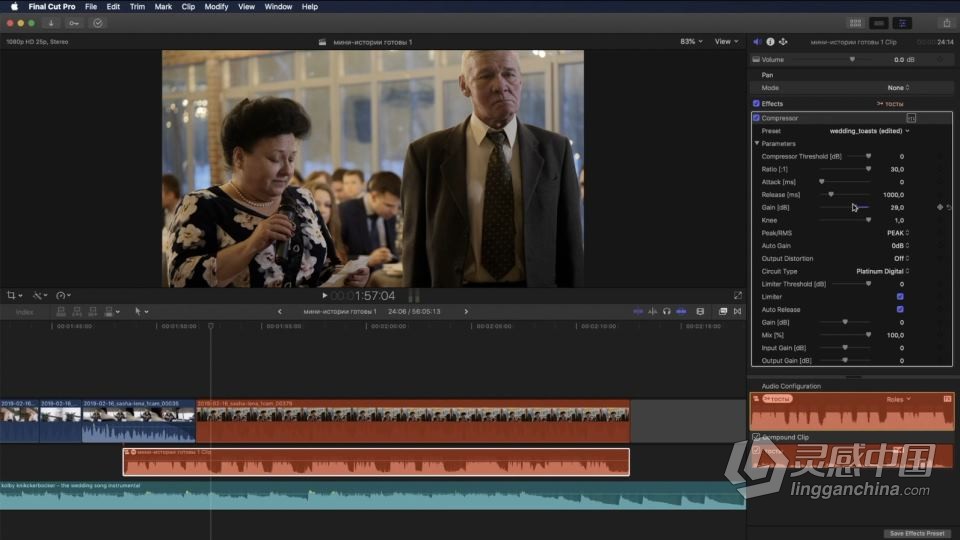
Task: Open the info inspector icon
Action: pyautogui.click(x=770, y=42)
